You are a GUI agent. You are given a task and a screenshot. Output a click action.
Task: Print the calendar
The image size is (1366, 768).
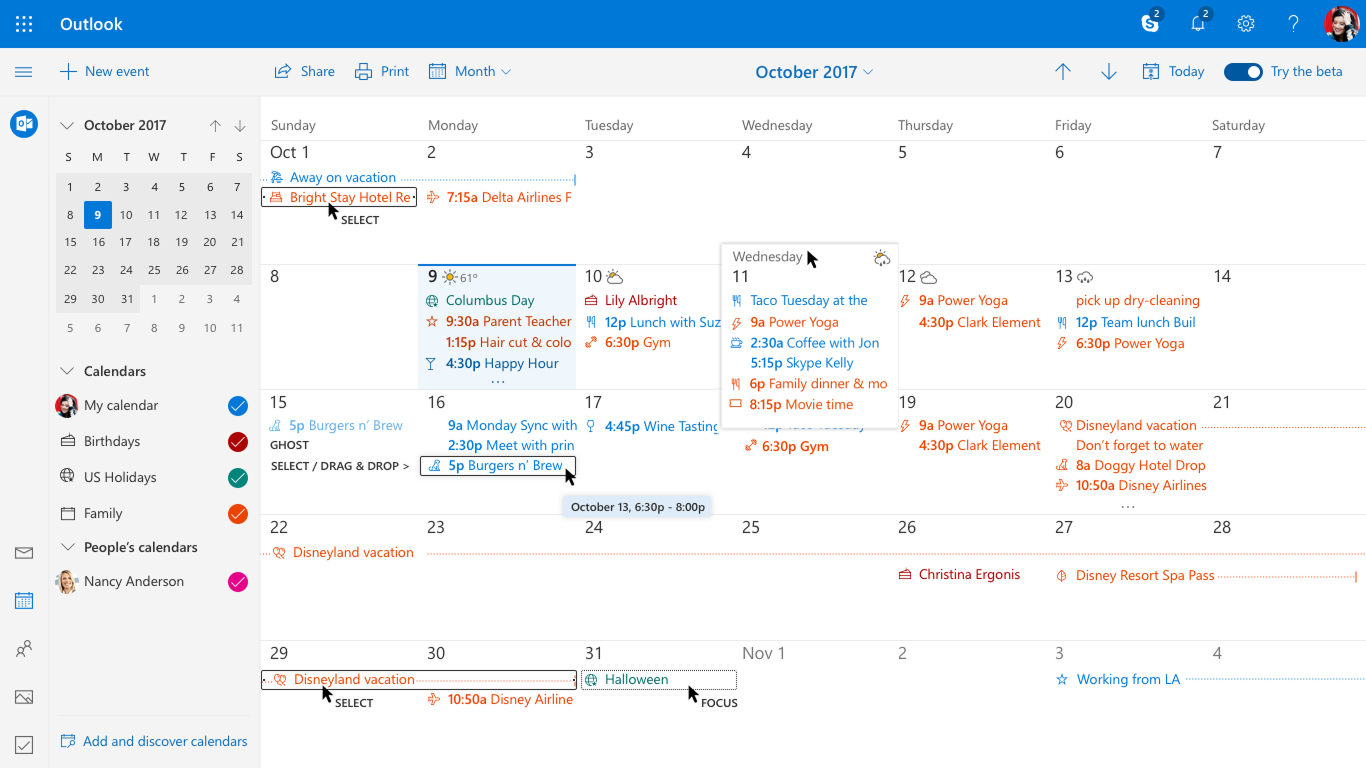click(x=383, y=72)
